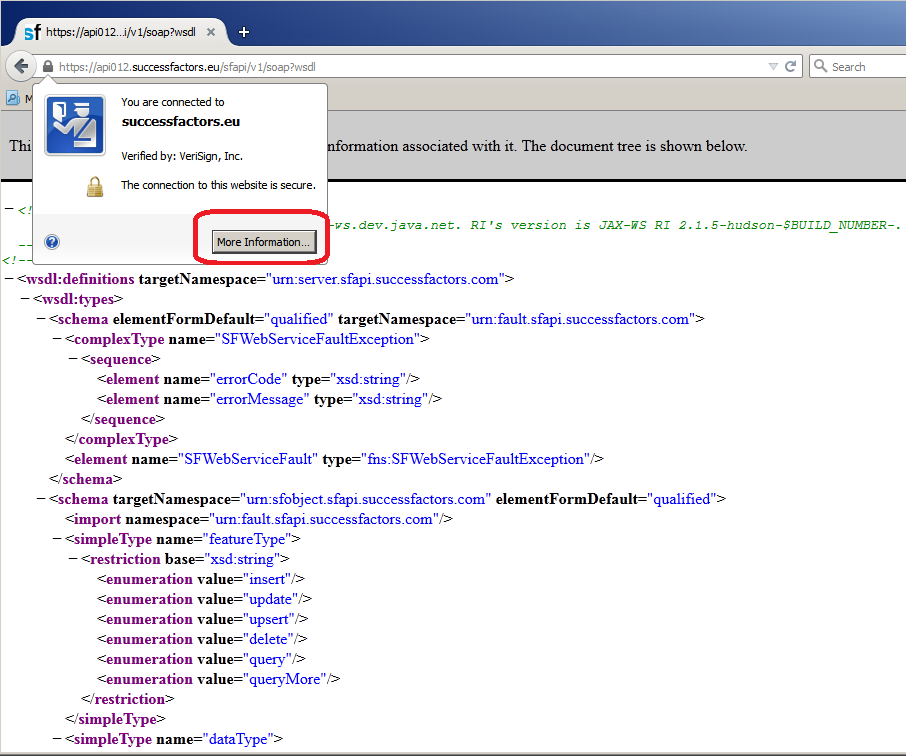The image size is (906, 756).
Task: Collapse the wsdl:types node
Action: click(x=25, y=299)
